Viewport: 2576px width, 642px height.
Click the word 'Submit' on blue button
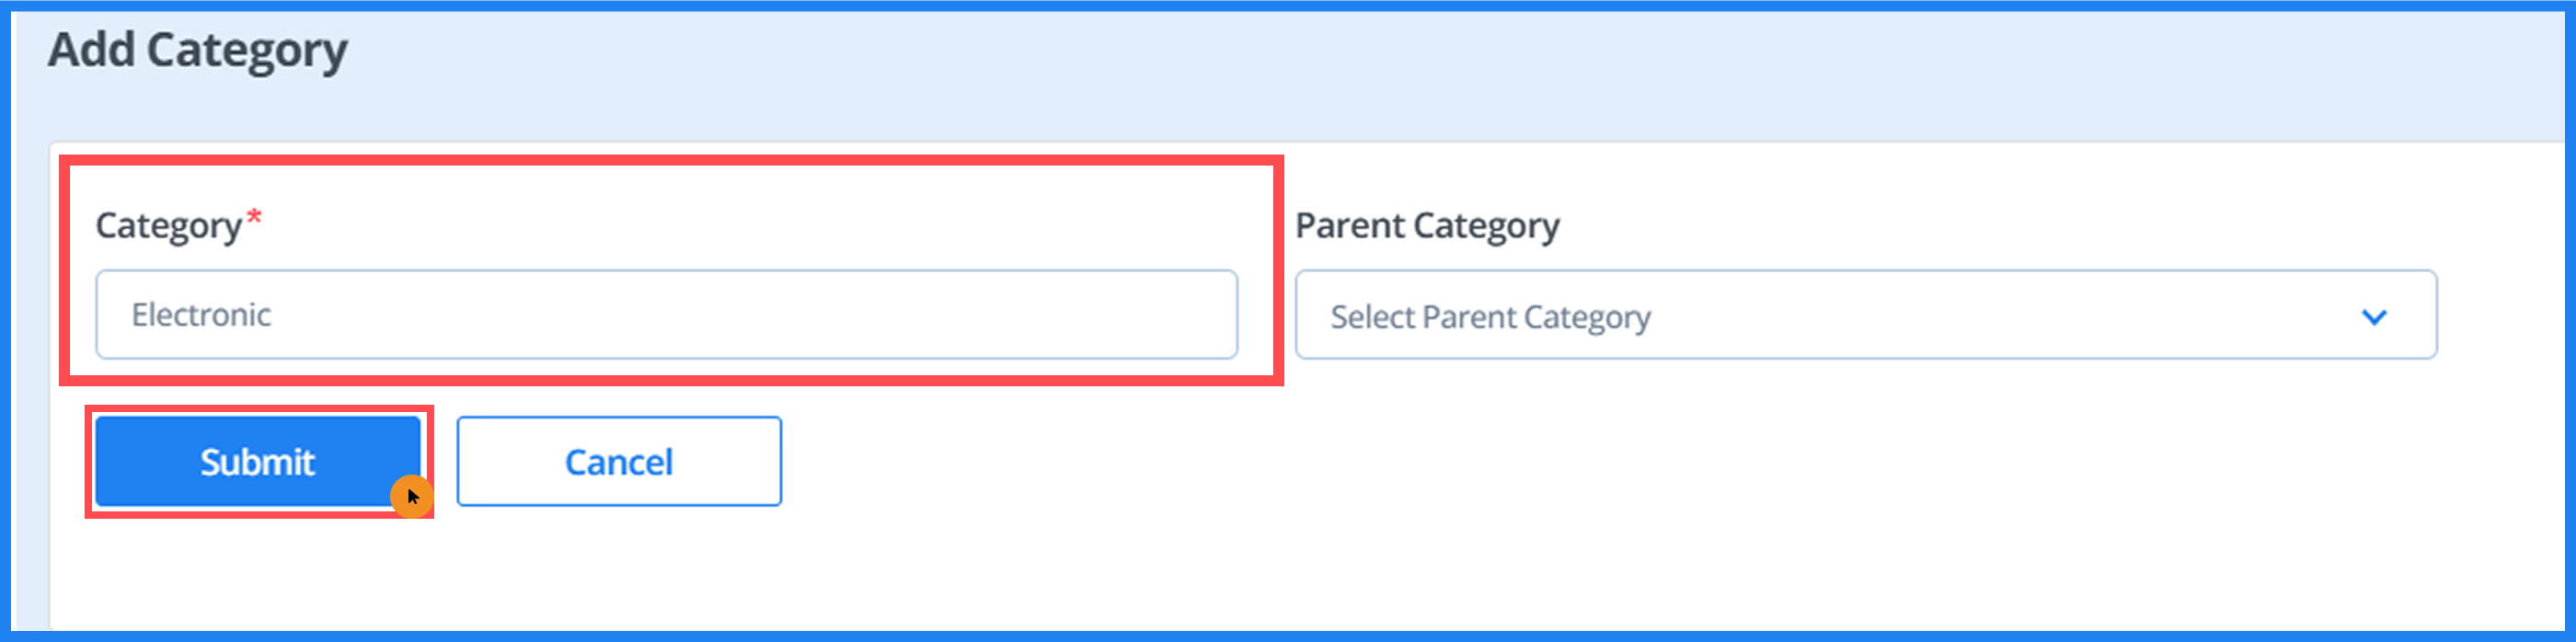point(257,462)
